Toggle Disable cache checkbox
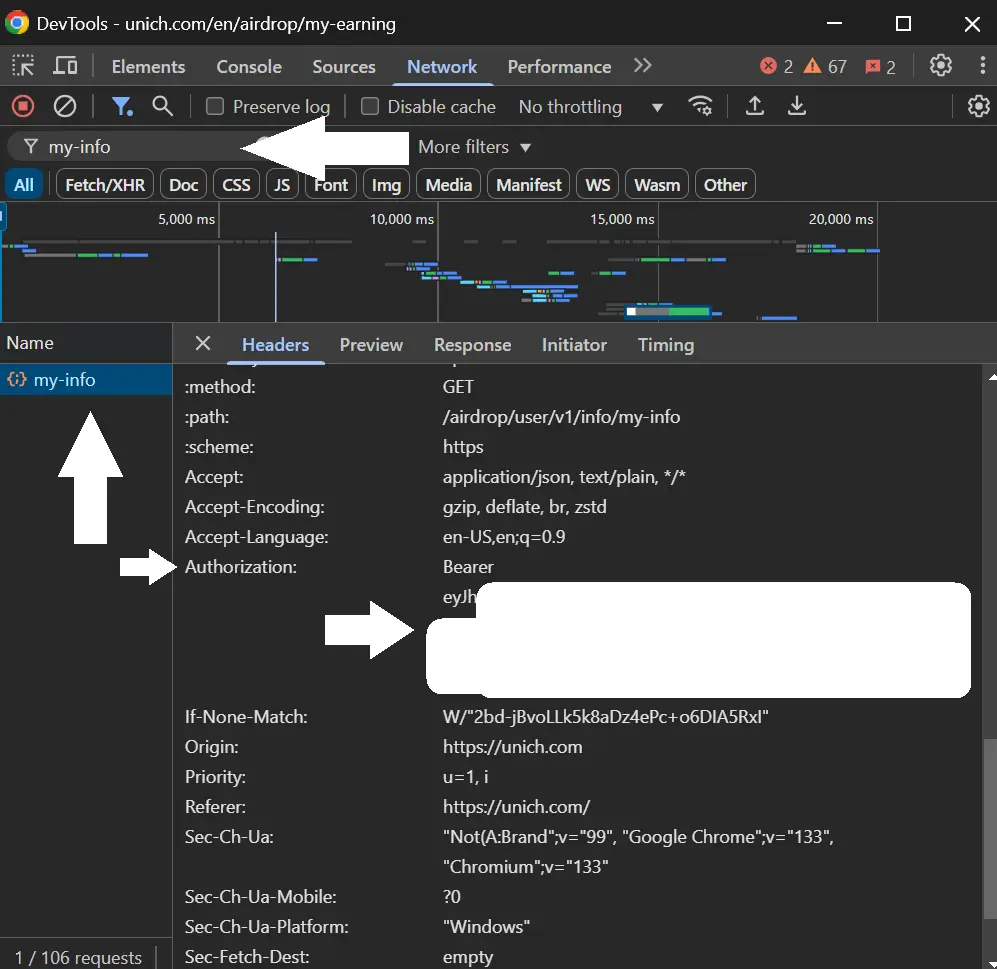 (x=369, y=106)
